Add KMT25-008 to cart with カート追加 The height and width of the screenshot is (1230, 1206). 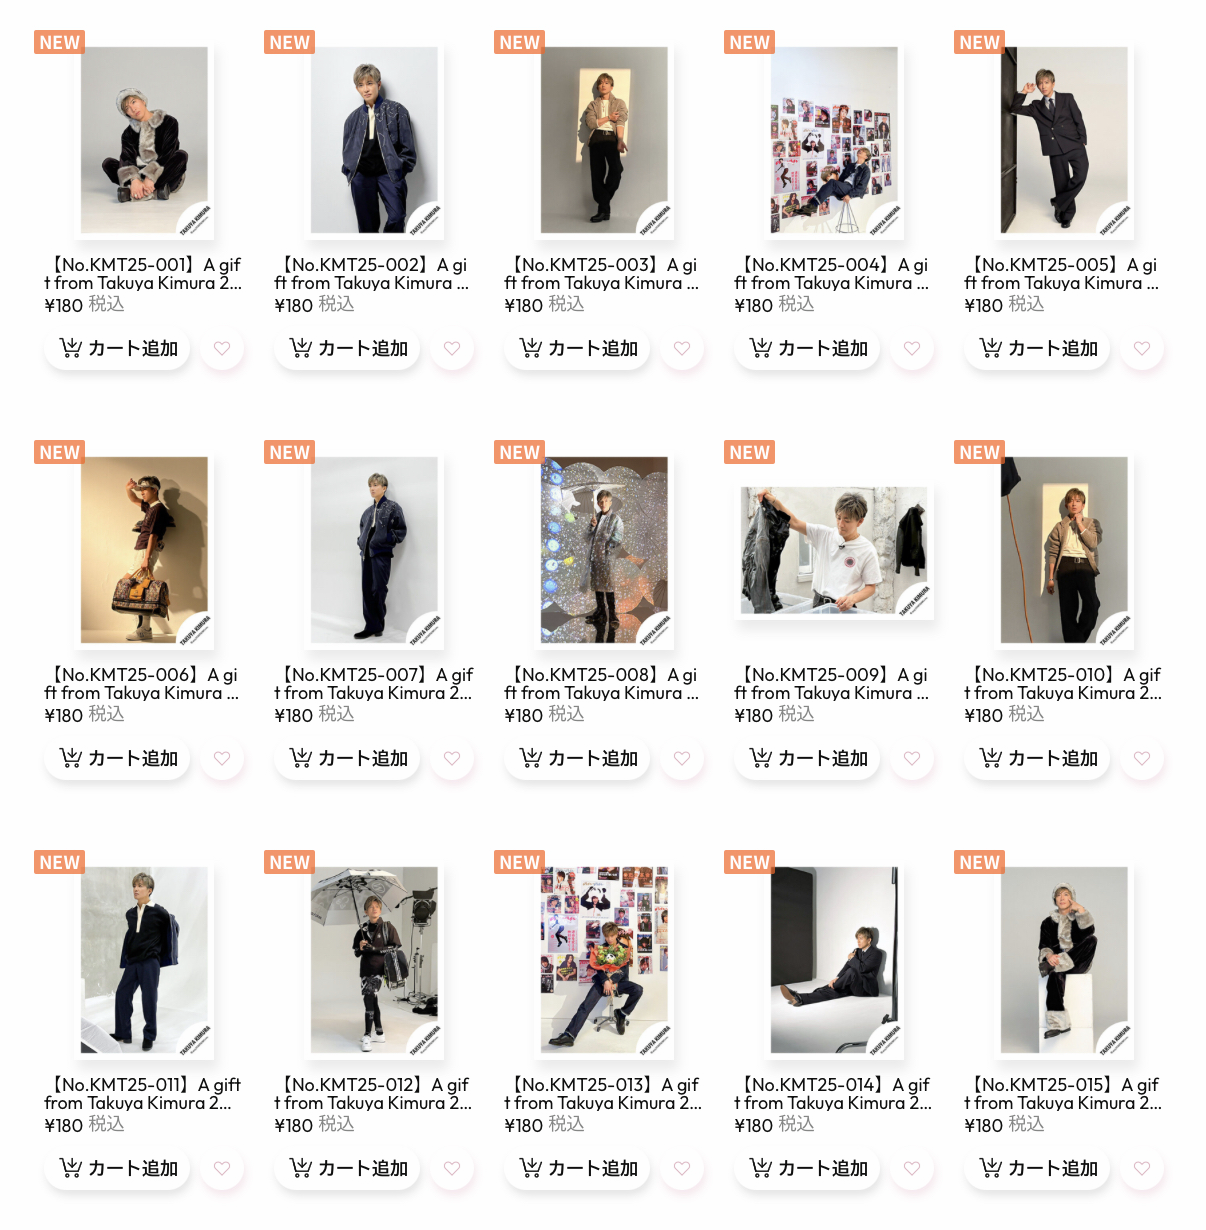pyautogui.click(x=577, y=758)
